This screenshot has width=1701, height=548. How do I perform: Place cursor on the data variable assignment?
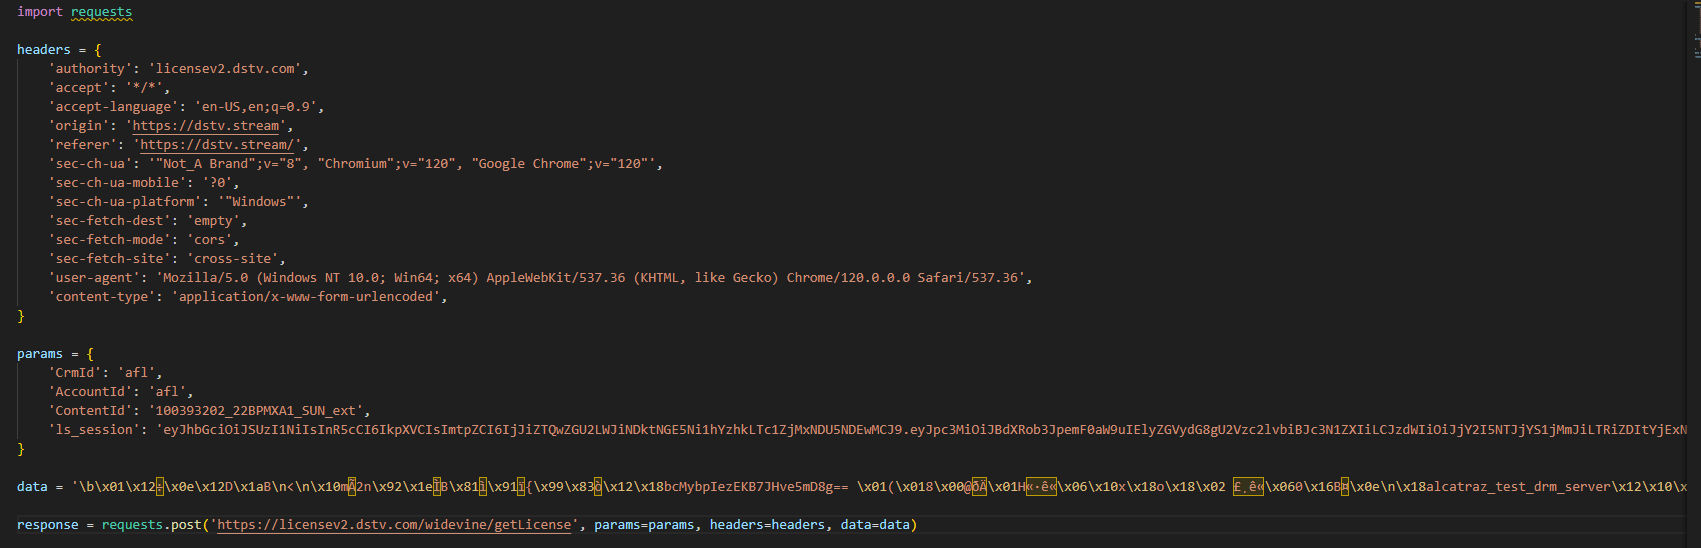pyautogui.click(x=32, y=487)
